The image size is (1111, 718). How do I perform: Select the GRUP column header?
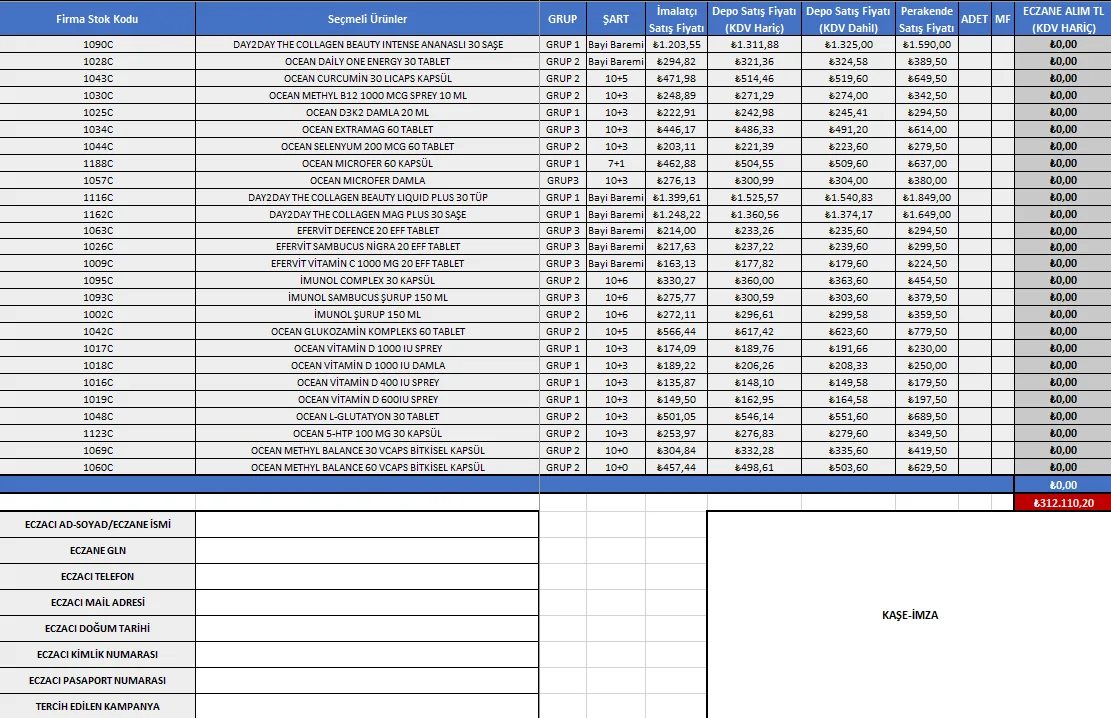pos(563,18)
